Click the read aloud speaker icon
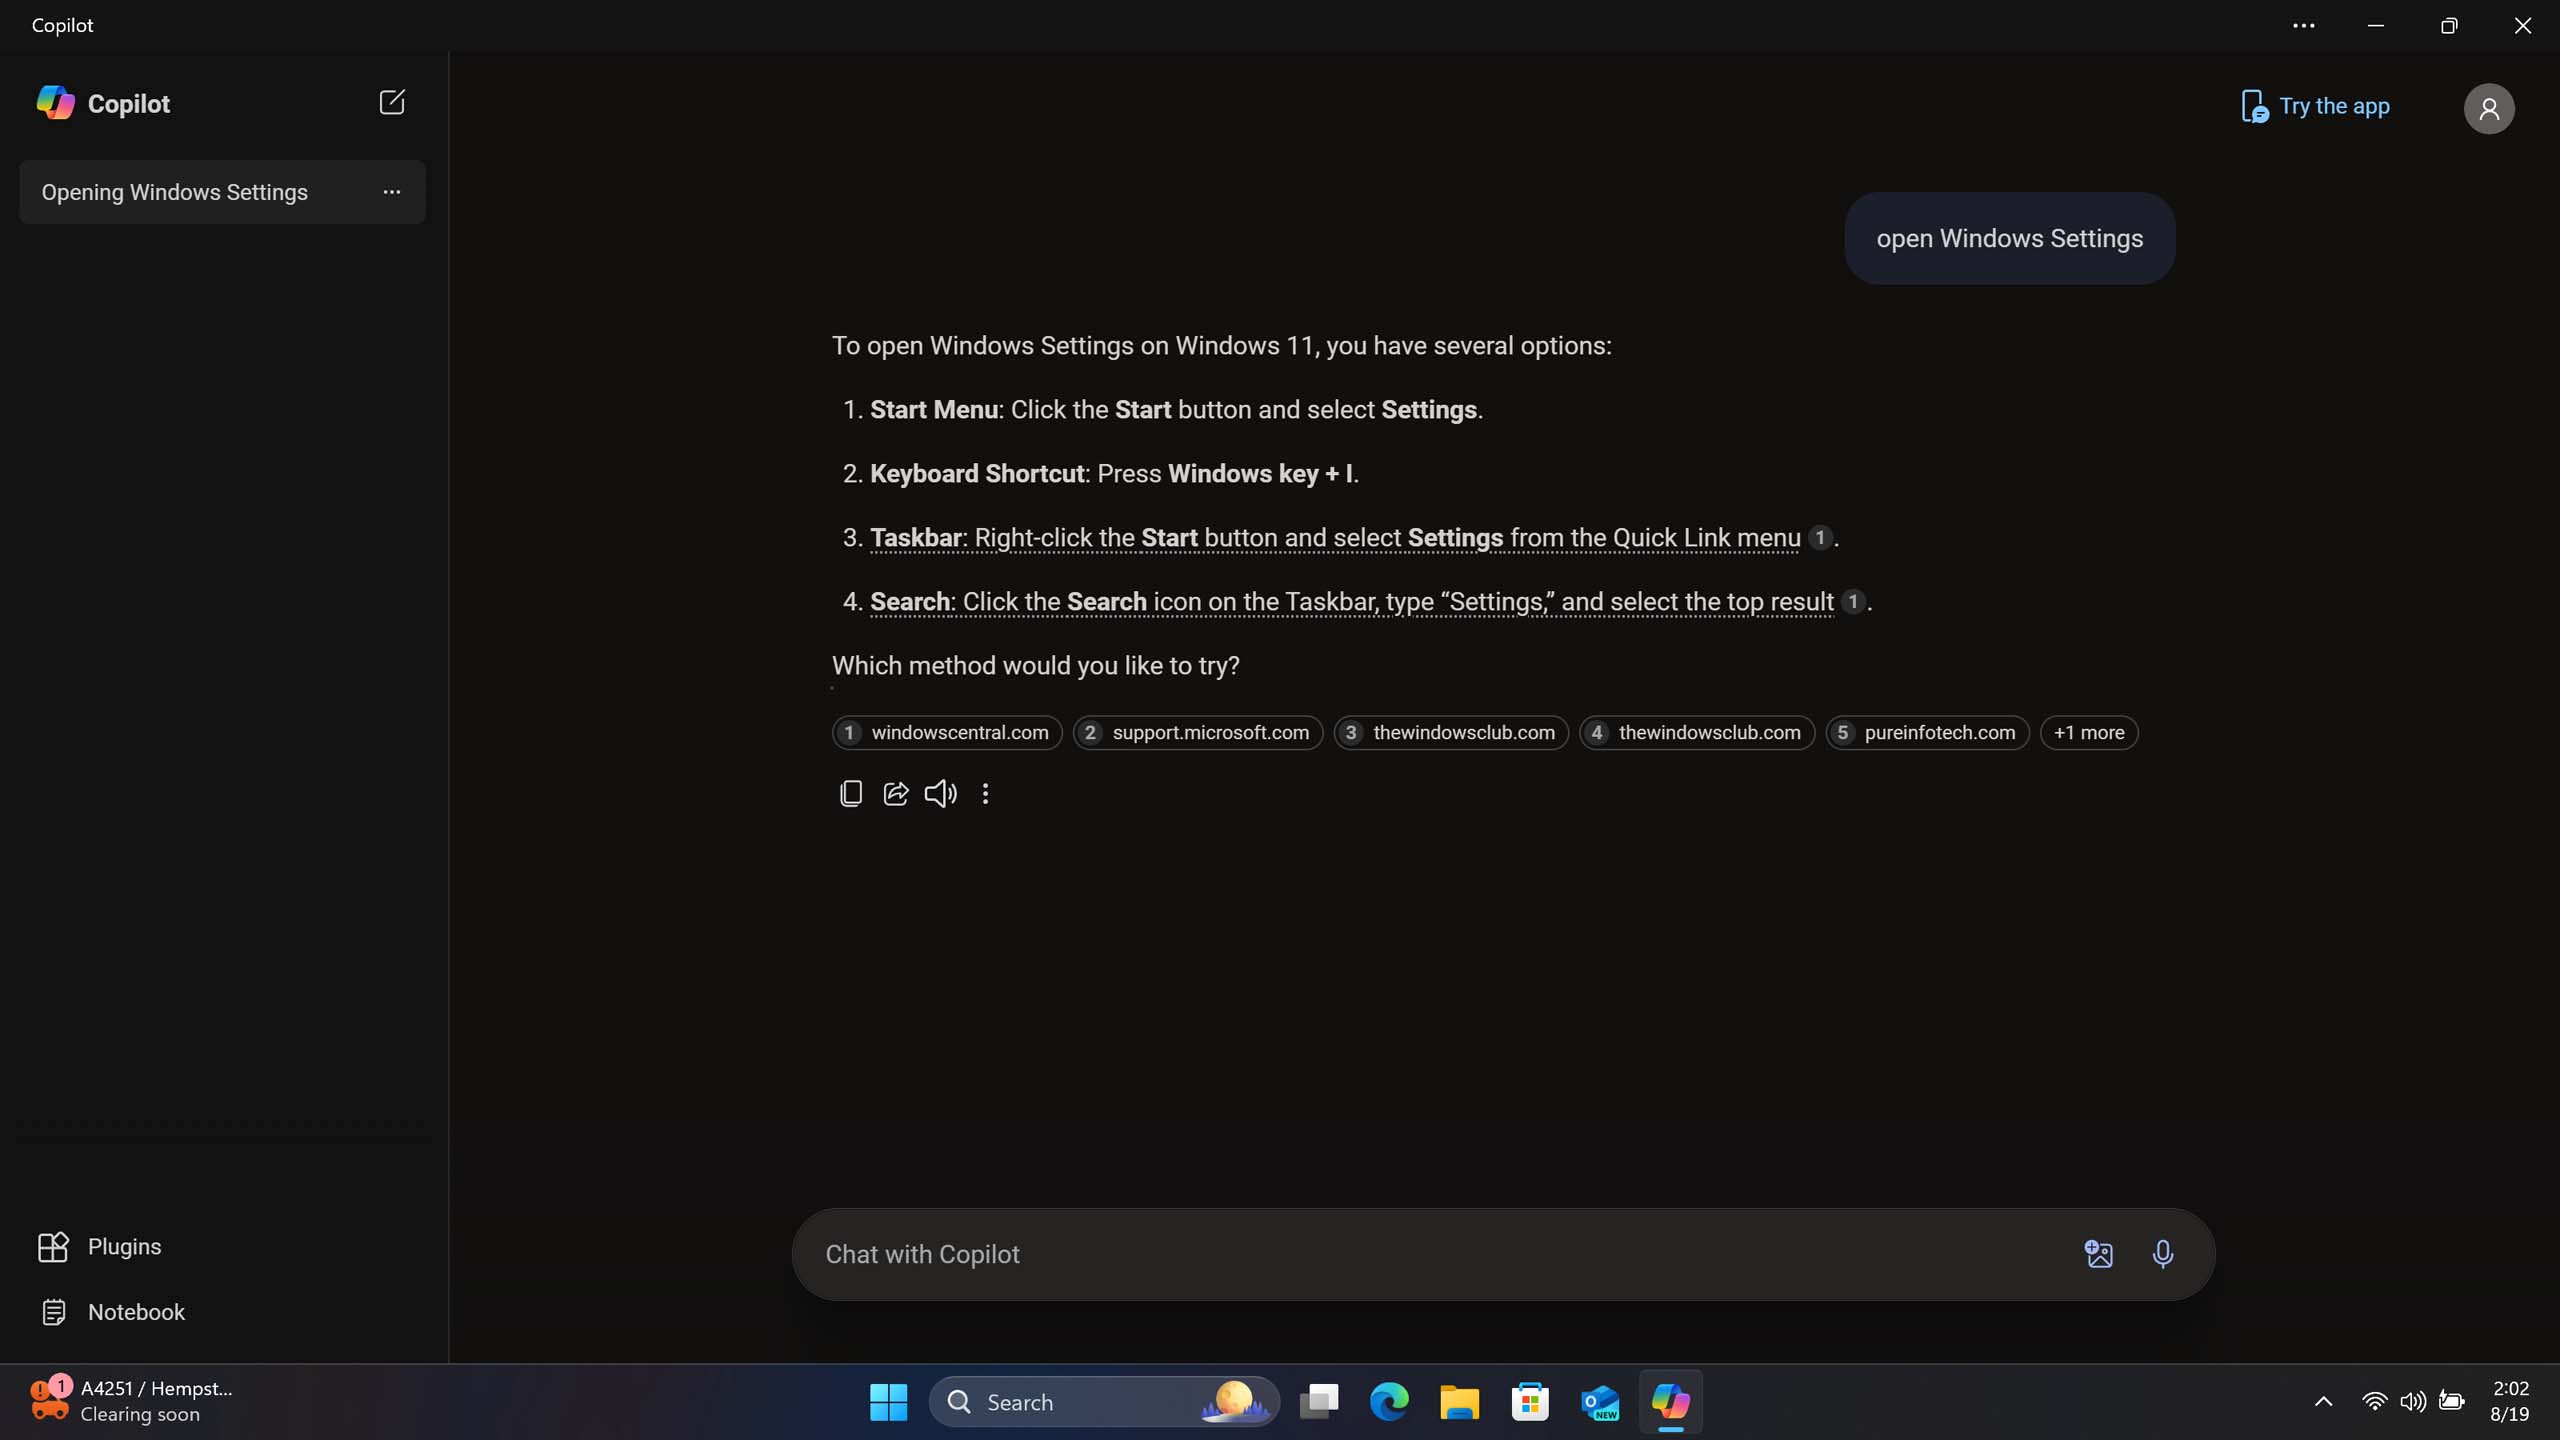 click(941, 795)
